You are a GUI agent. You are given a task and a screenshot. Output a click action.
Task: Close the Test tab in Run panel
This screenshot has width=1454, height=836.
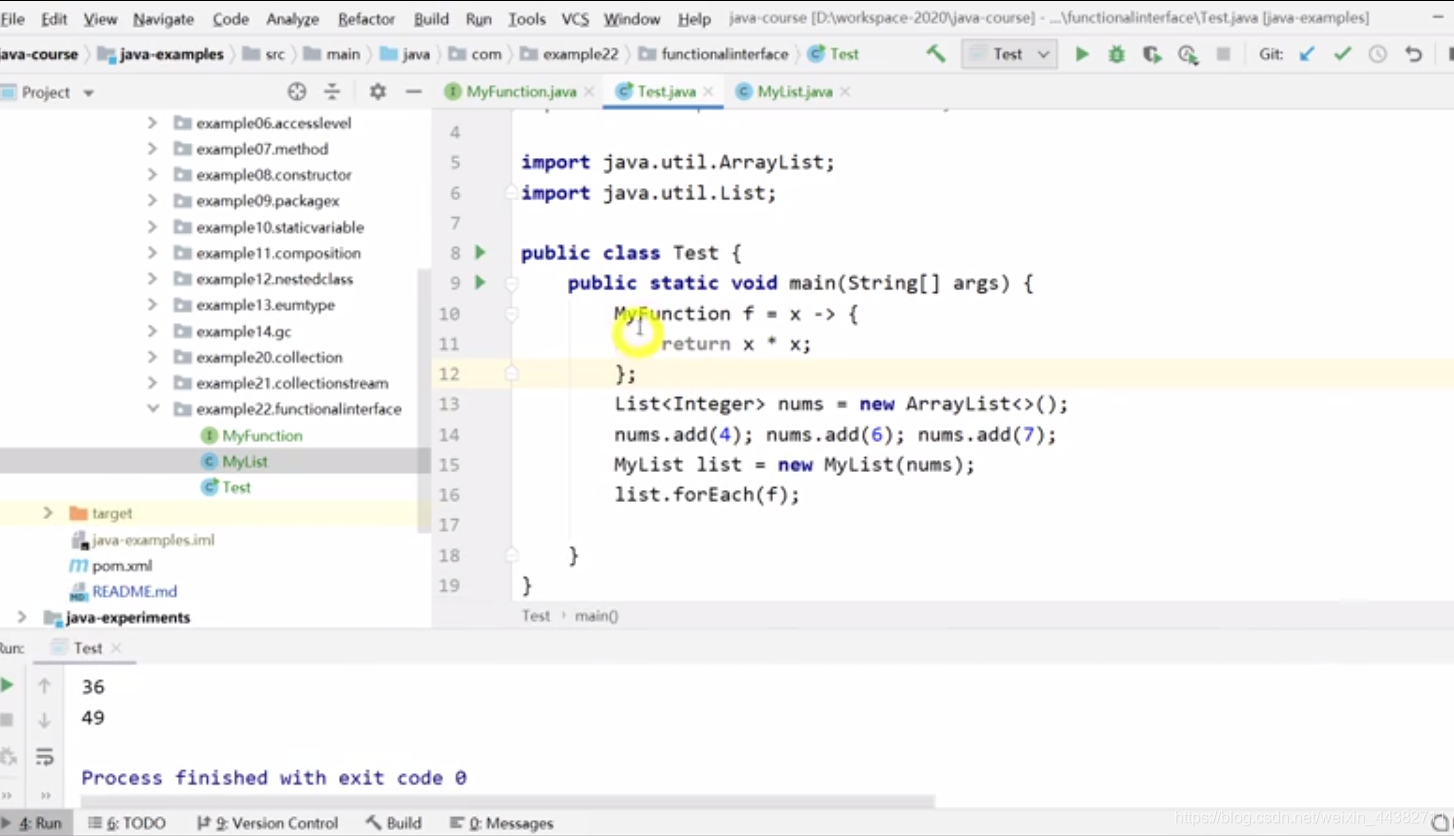[x=116, y=648]
